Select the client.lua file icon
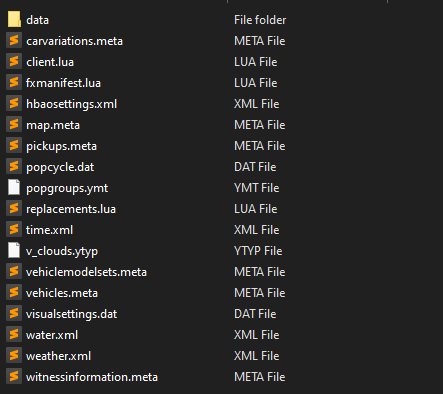 pos(14,61)
